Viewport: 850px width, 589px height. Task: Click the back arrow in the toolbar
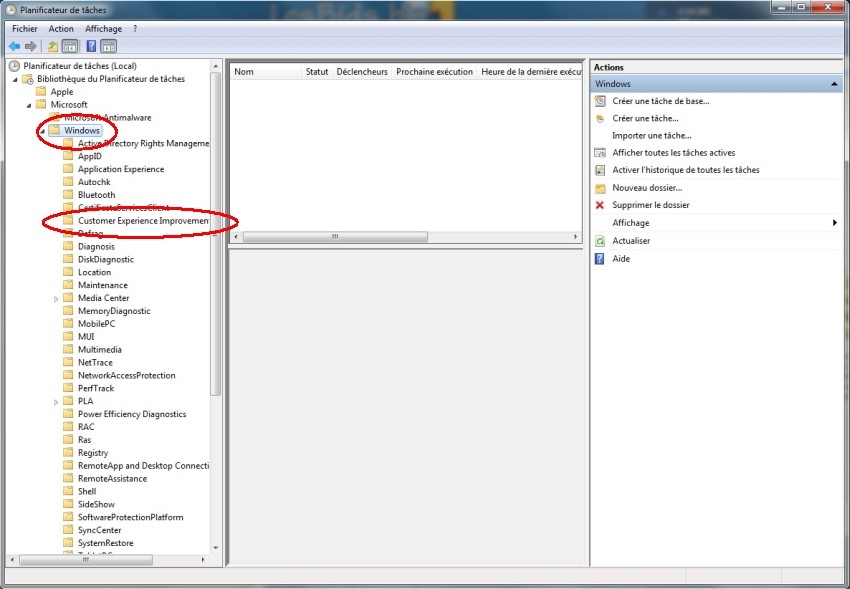(14, 46)
